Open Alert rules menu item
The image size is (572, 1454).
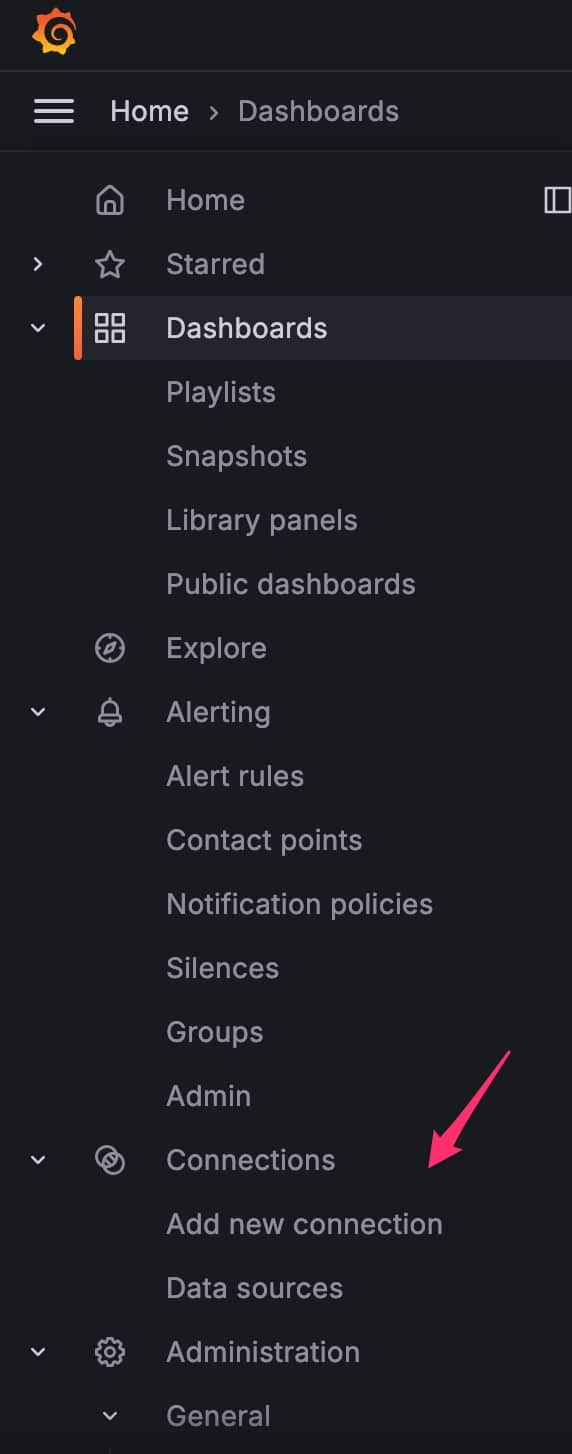coord(235,776)
